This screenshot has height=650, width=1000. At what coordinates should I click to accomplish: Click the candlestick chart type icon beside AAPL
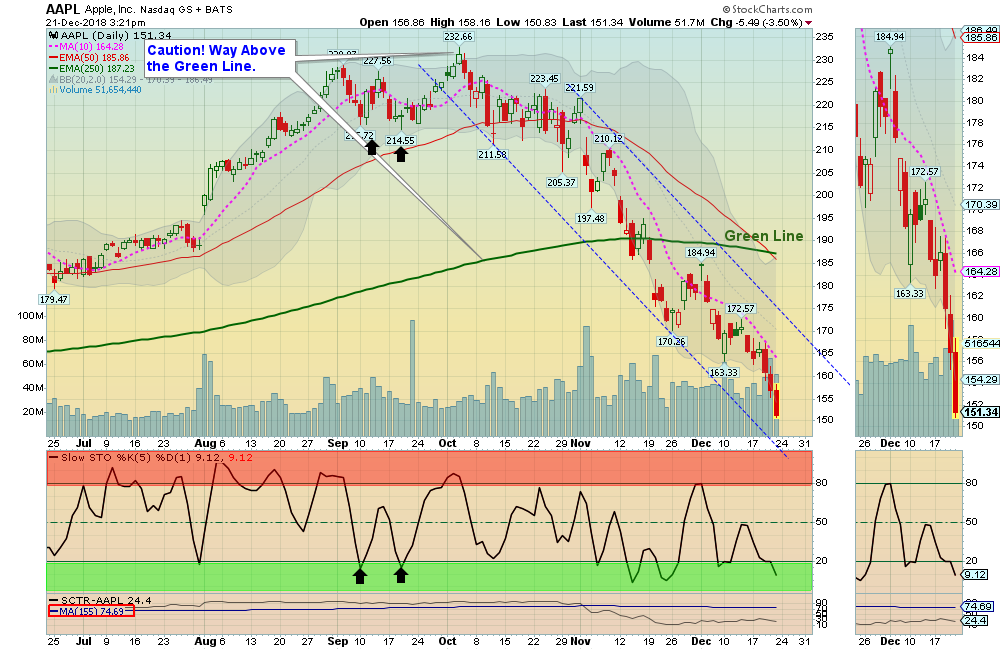[x=53, y=36]
